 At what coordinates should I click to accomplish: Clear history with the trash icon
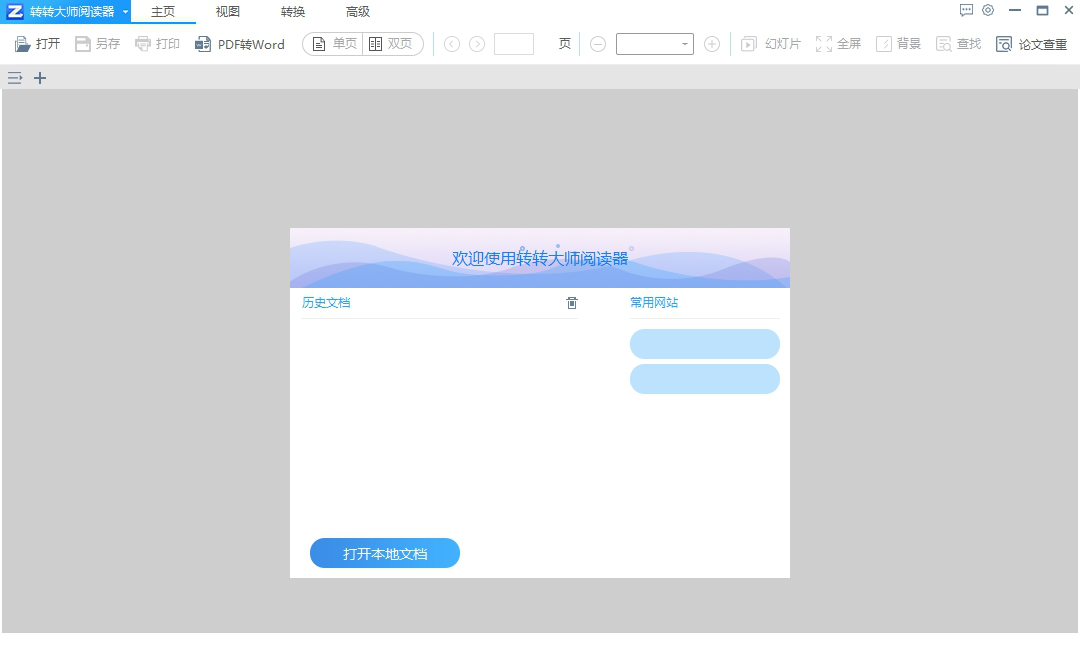572,302
